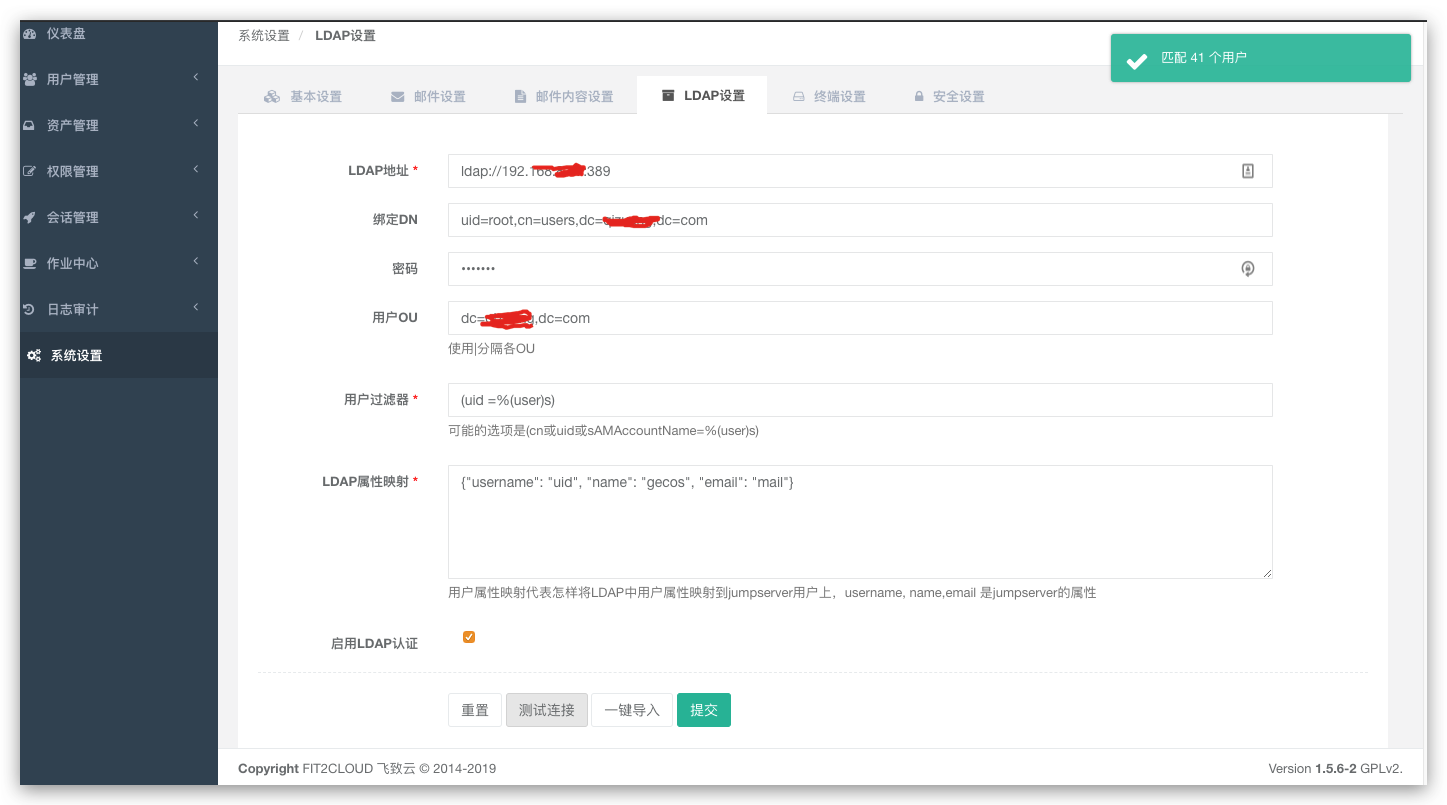Click the envelope icon on 邮件设置 tab
The image size is (1447, 805).
click(x=398, y=97)
